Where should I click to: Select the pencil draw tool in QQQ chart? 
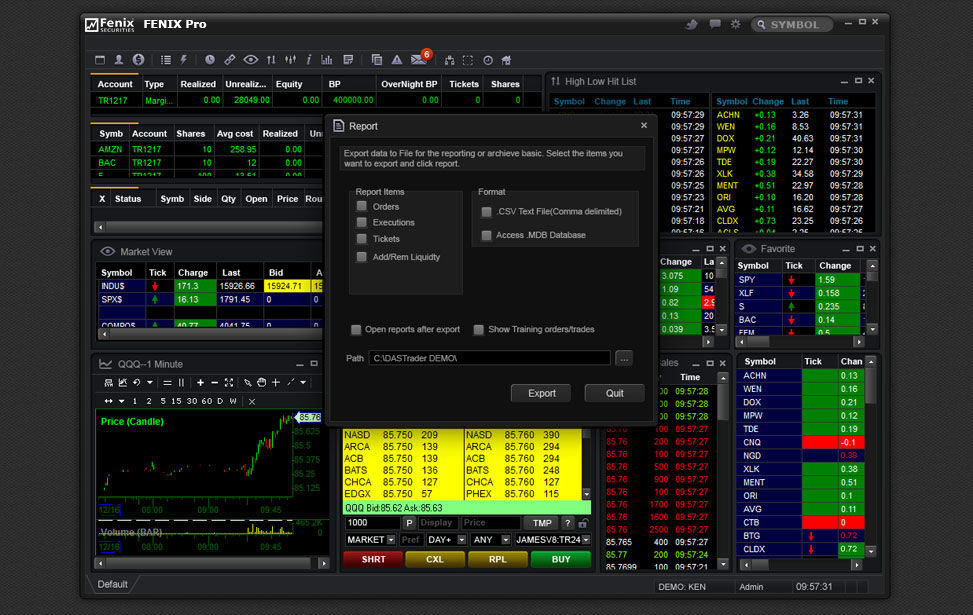(x=248, y=383)
